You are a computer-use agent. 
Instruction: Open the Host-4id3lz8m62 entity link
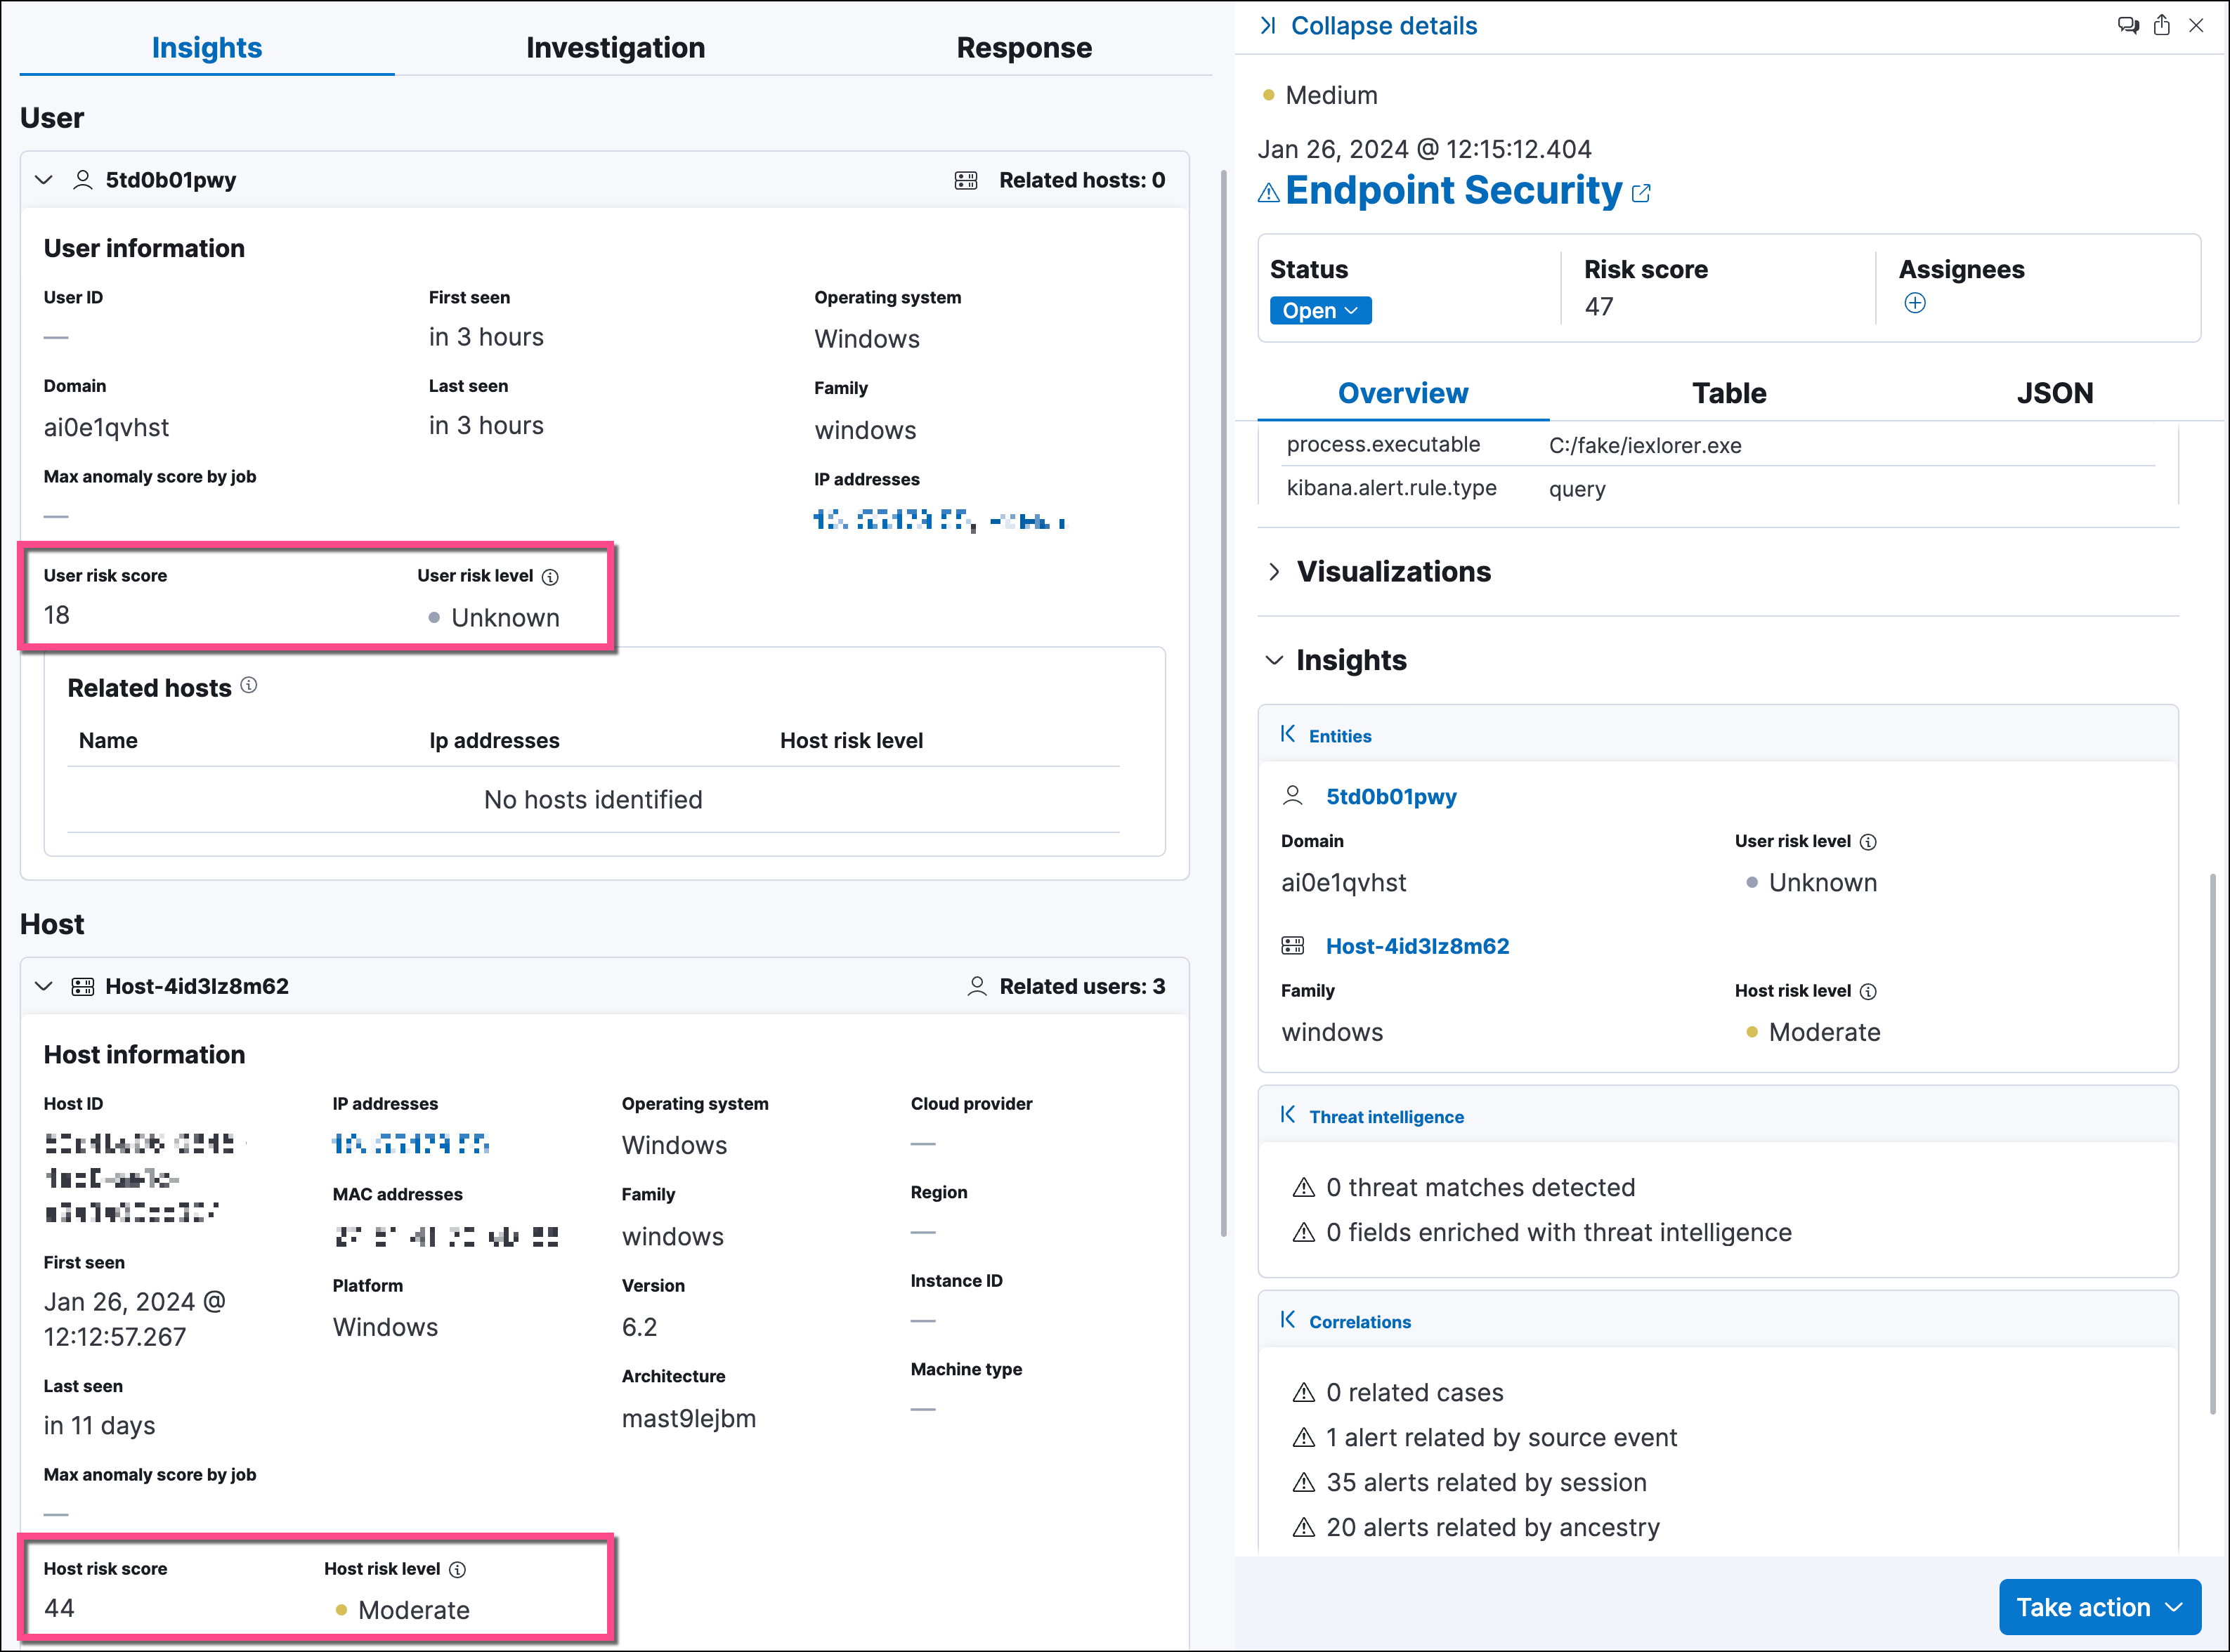[x=1417, y=946]
